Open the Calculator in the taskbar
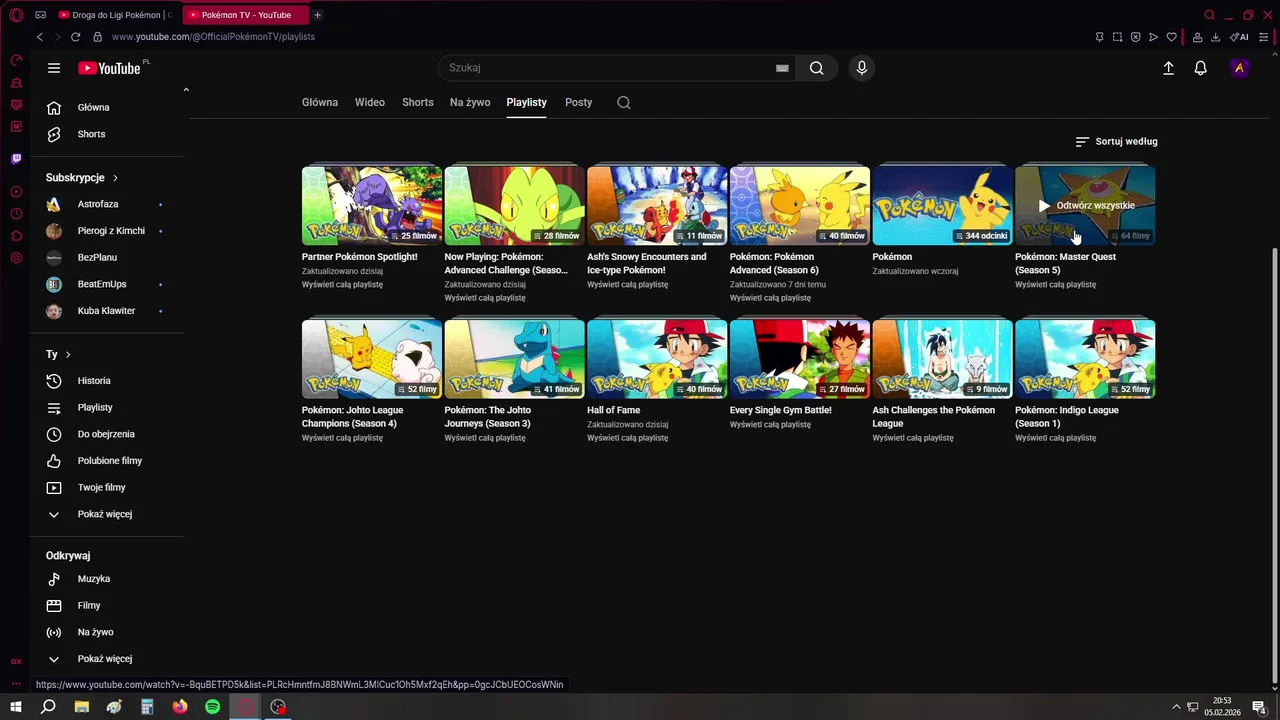Screen dimensions: 1280x720 pyautogui.click(x=147, y=707)
